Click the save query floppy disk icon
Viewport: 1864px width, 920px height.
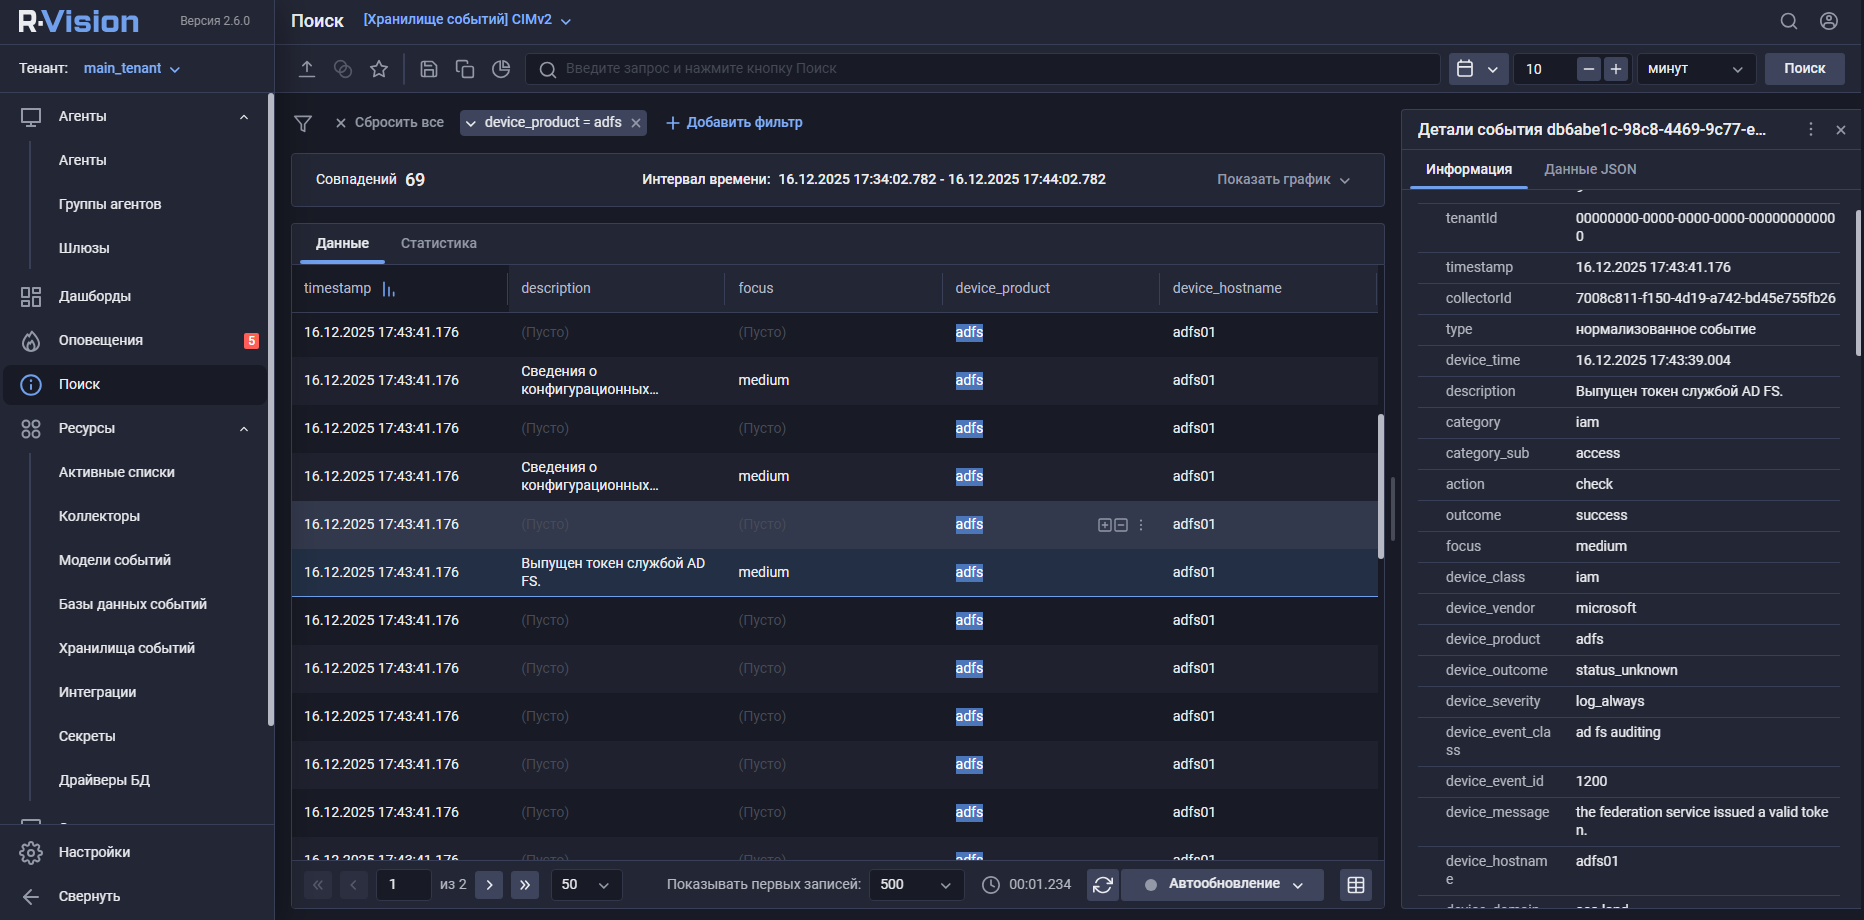[x=429, y=69]
